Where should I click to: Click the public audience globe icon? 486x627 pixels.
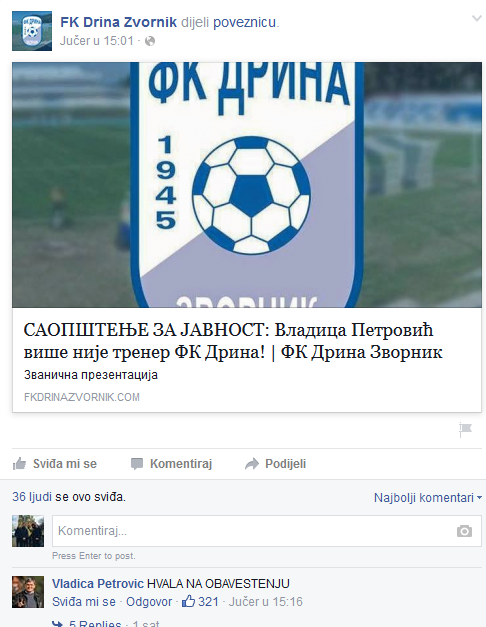pyautogui.click(x=150, y=41)
